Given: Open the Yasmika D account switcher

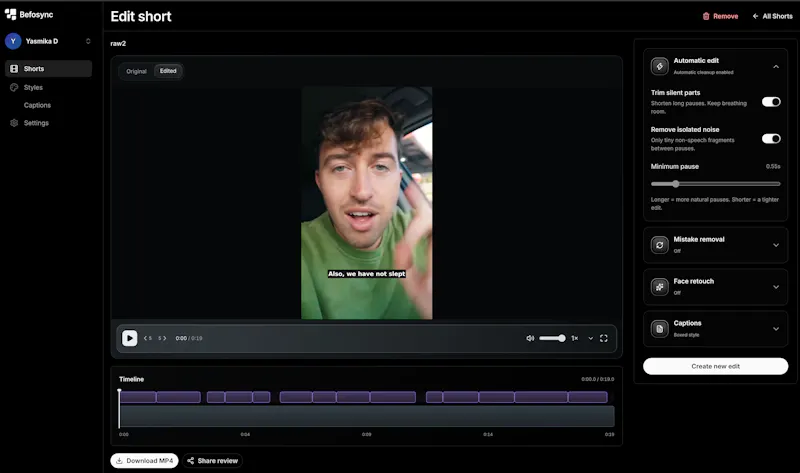Looking at the screenshot, I should 48,41.
